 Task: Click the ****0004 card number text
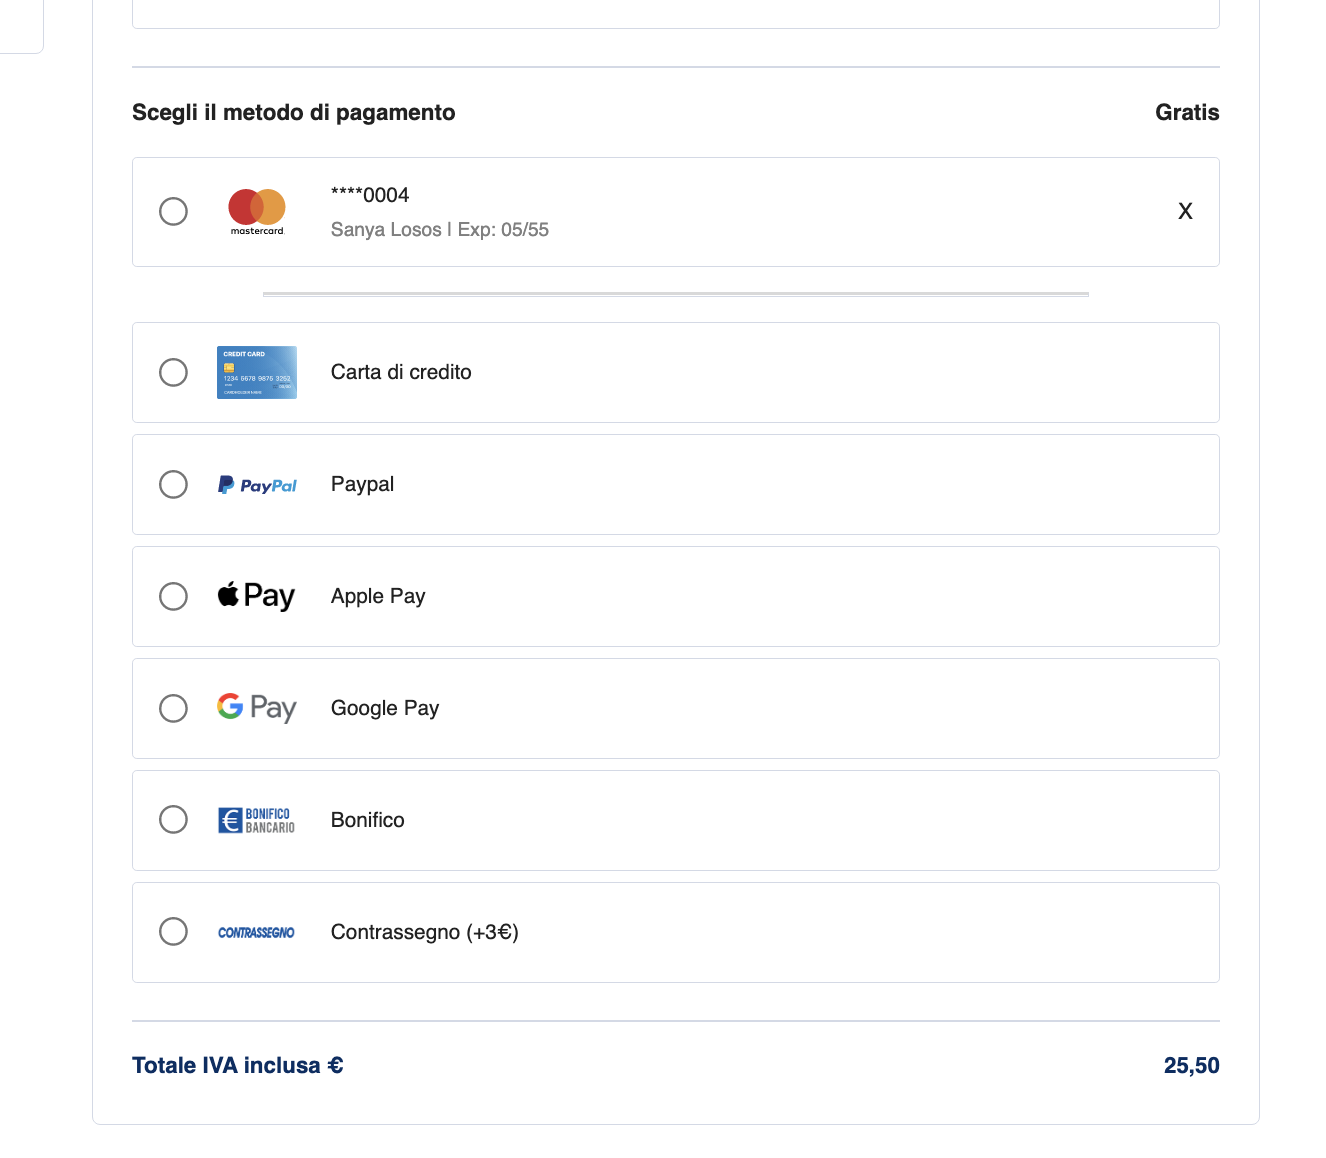[x=370, y=195]
